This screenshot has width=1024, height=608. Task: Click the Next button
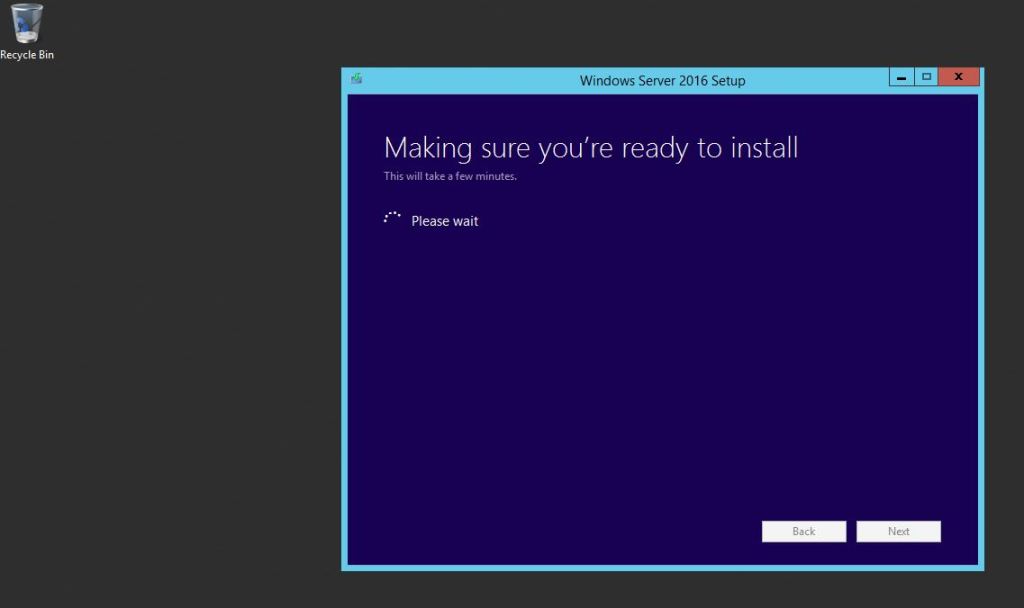897,531
